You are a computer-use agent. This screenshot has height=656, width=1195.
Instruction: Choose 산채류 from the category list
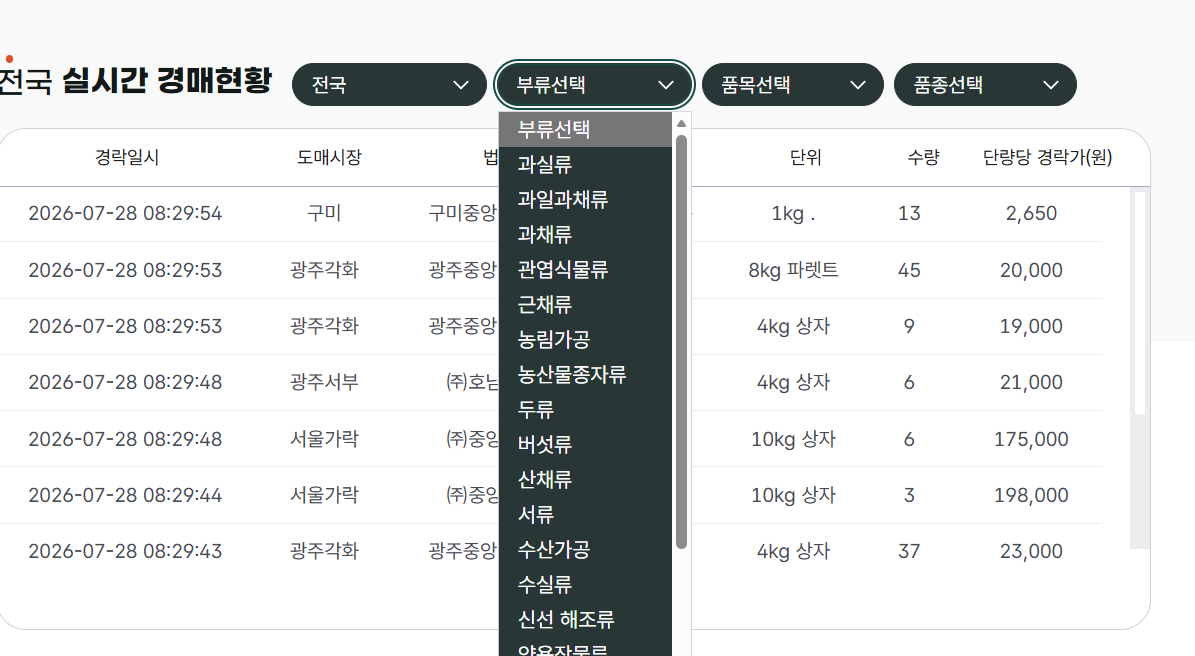pos(585,480)
